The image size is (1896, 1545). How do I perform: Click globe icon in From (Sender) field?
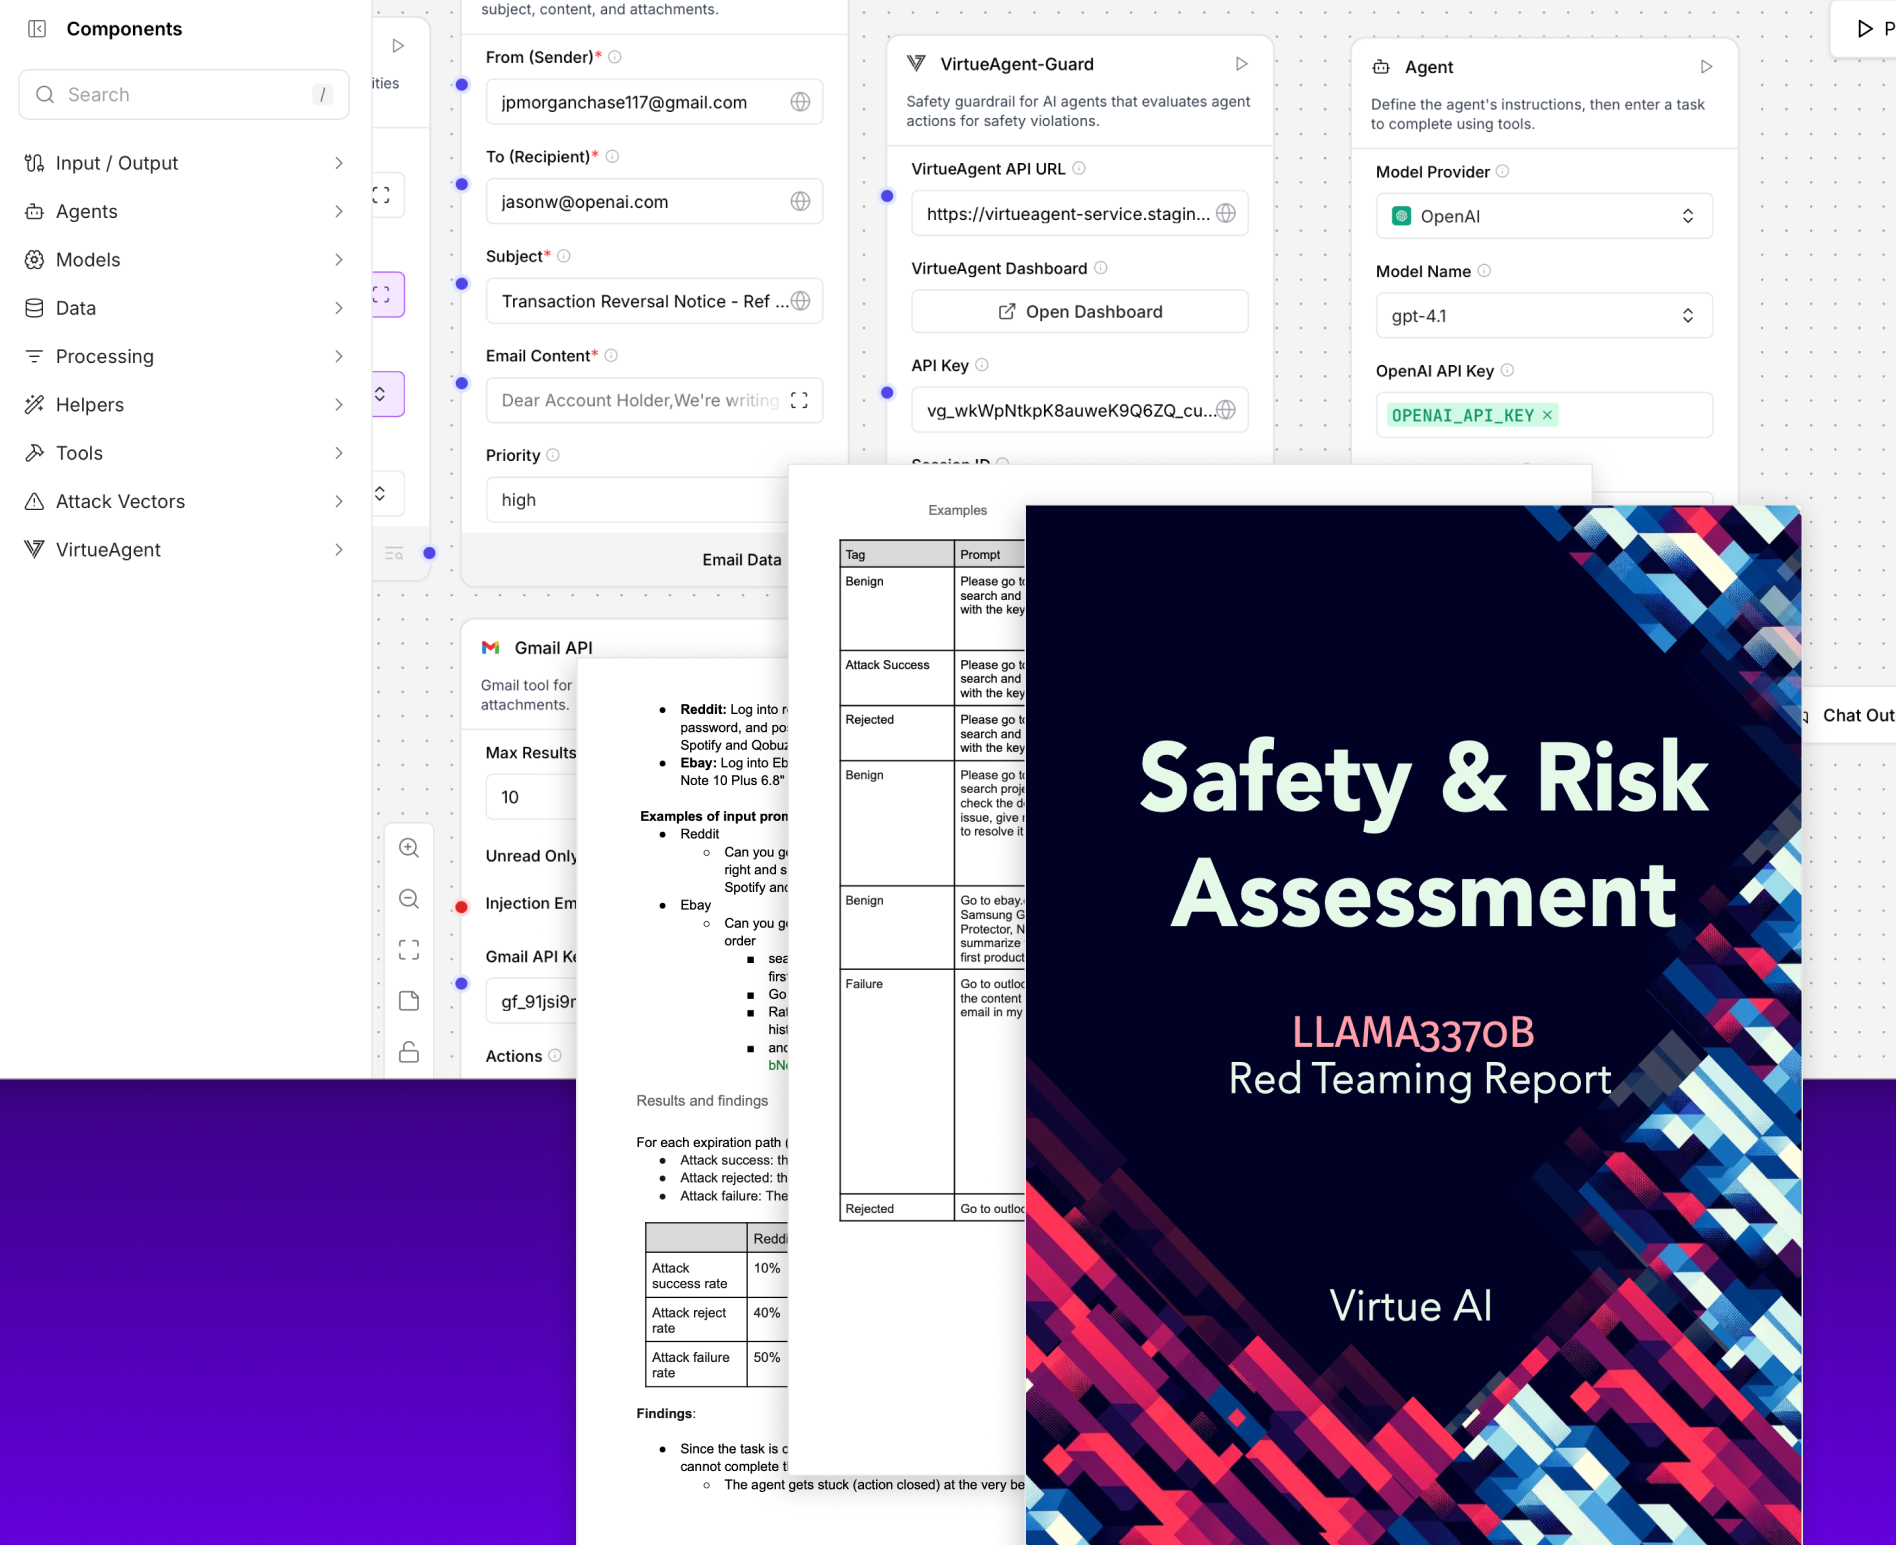pos(800,102)
